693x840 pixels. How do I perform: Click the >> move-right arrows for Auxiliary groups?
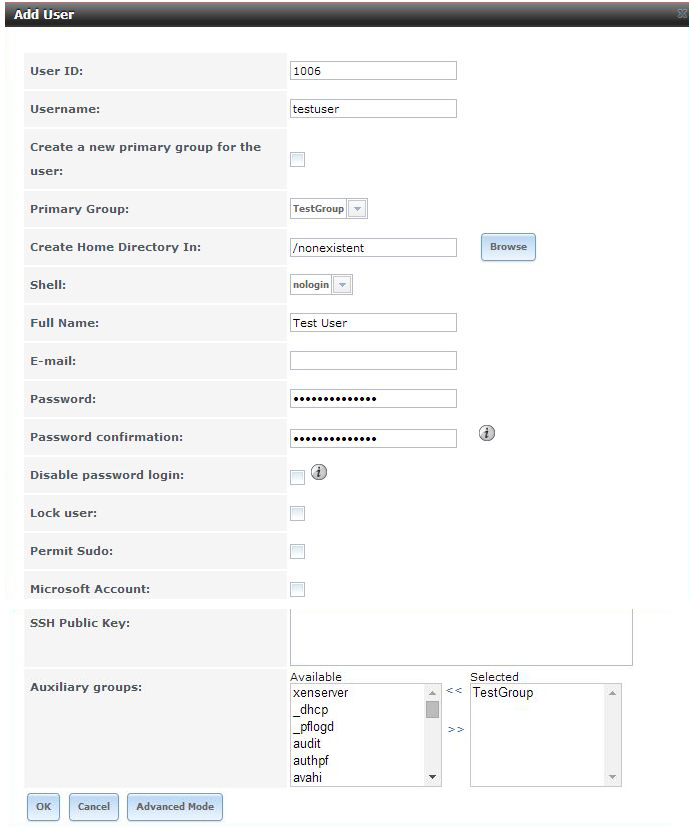tap(455, 730)
